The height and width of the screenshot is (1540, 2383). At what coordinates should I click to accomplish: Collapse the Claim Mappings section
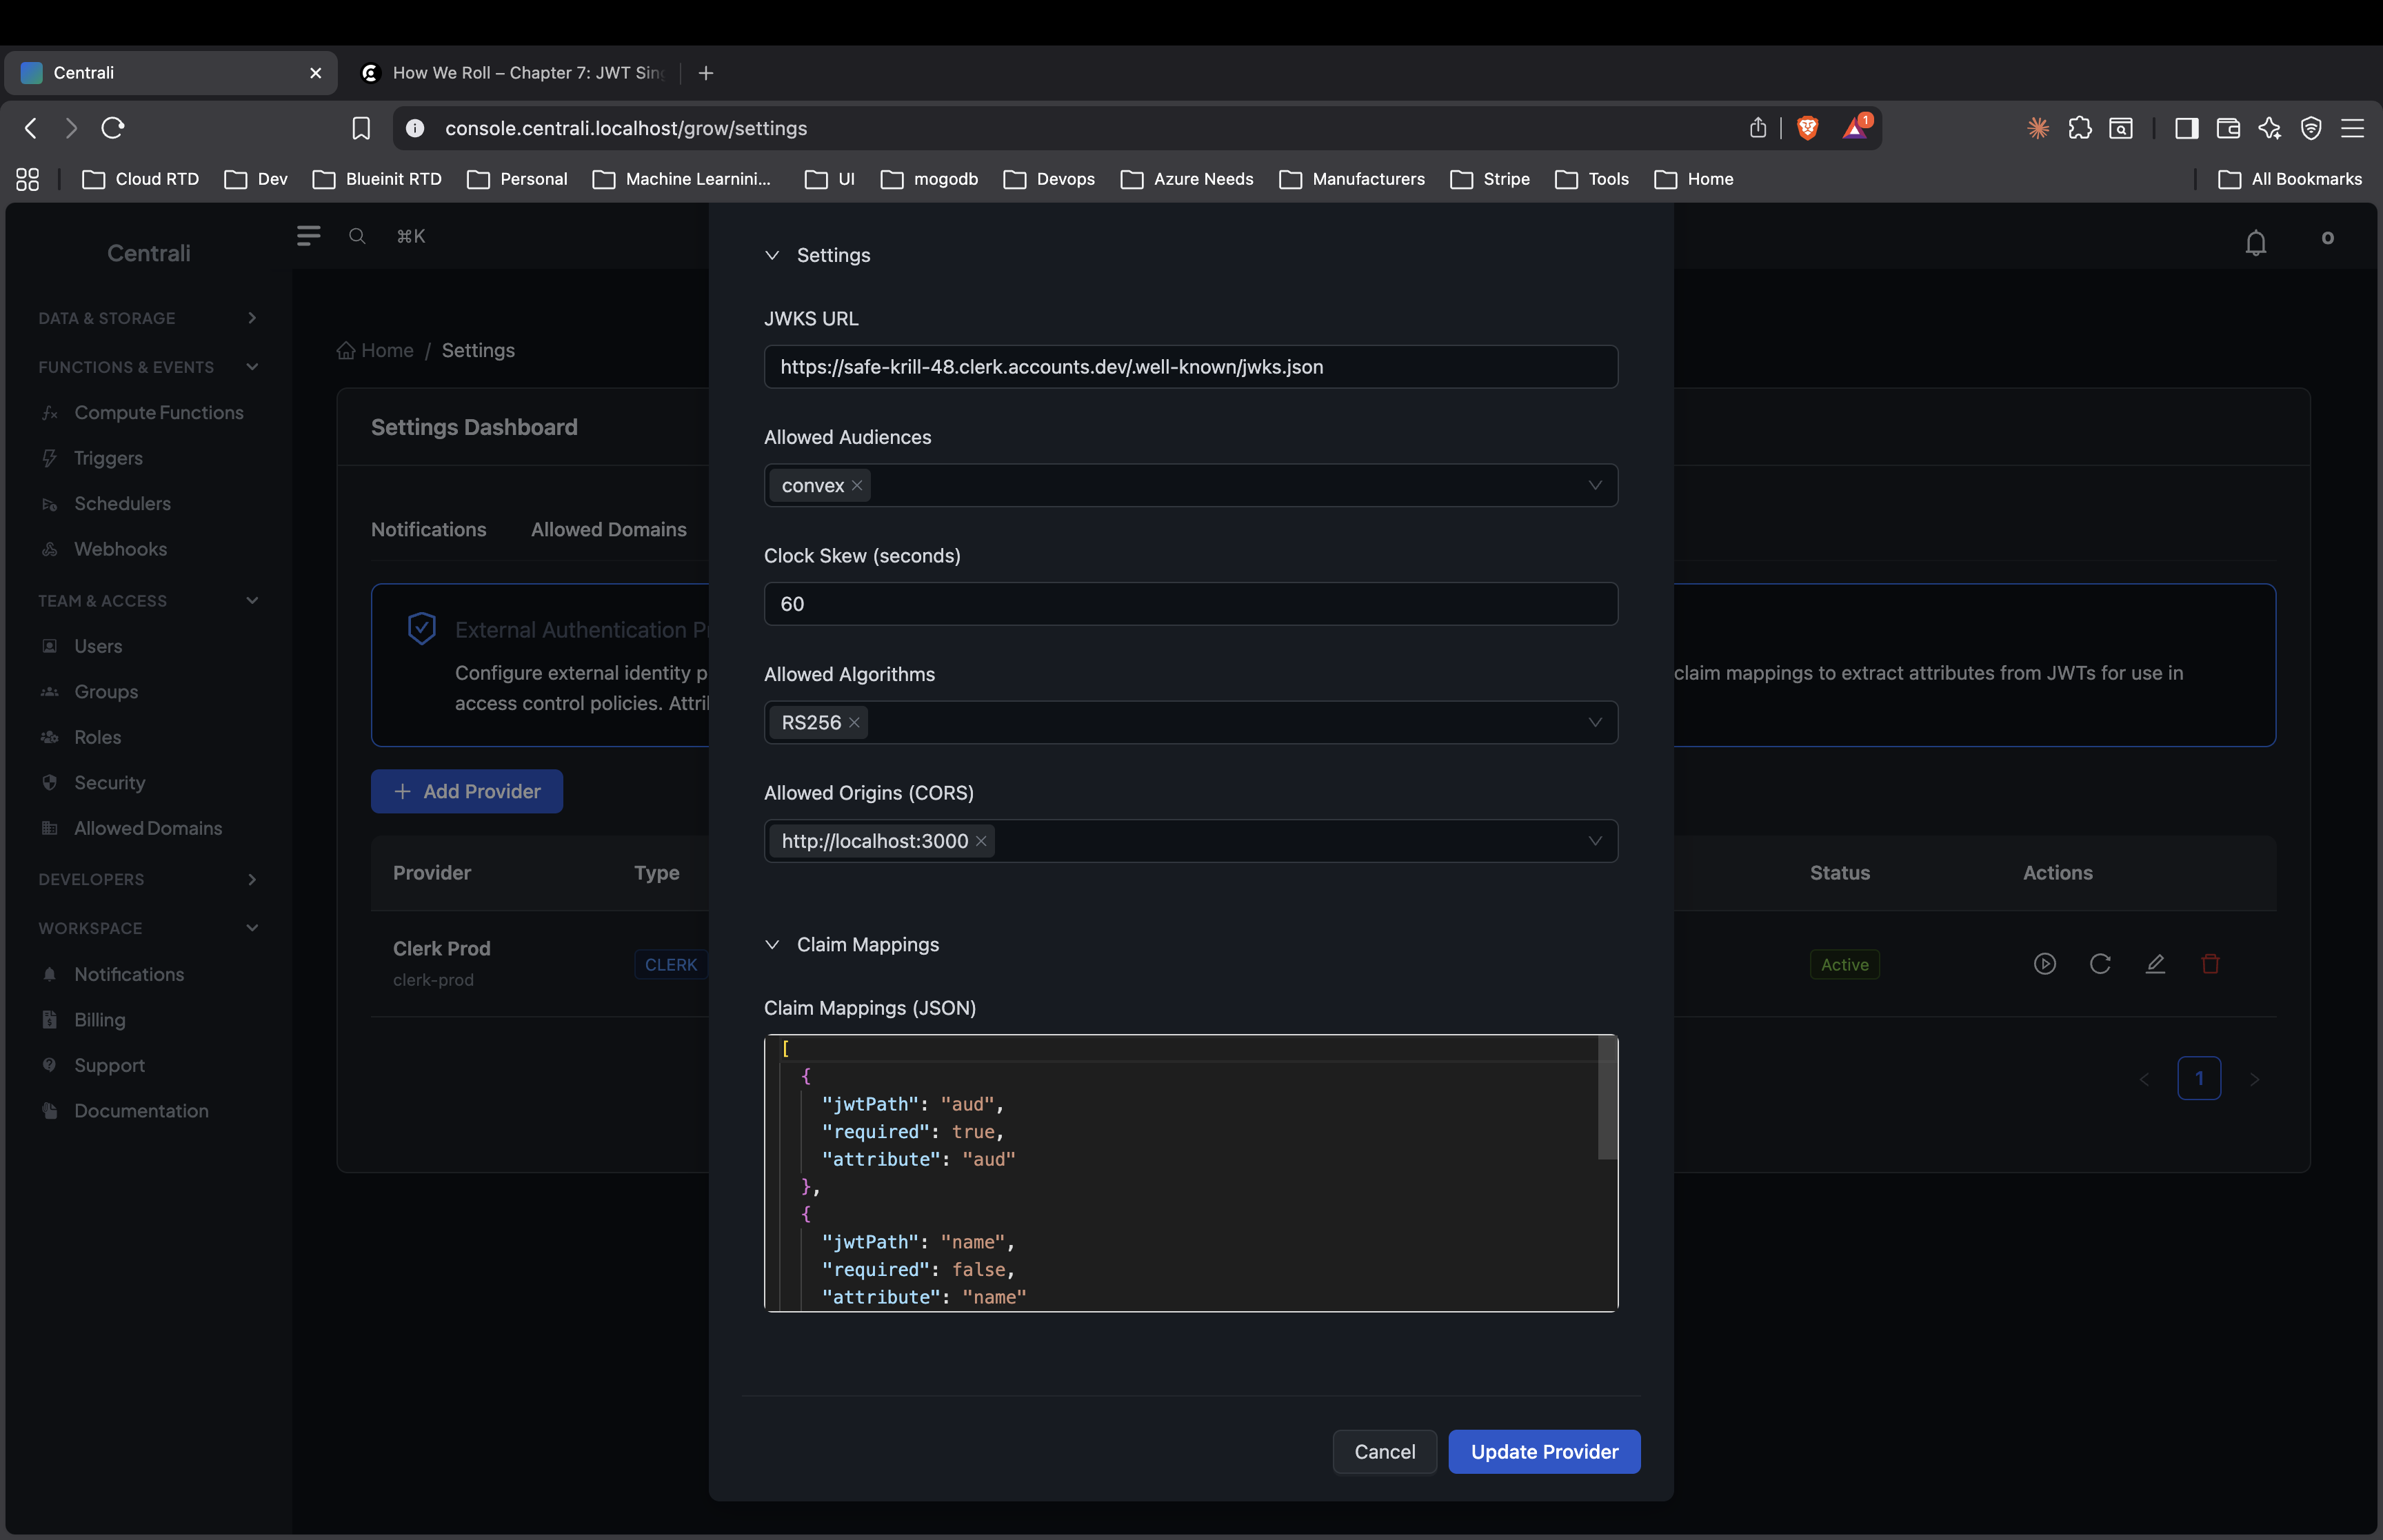pos(772,944)
